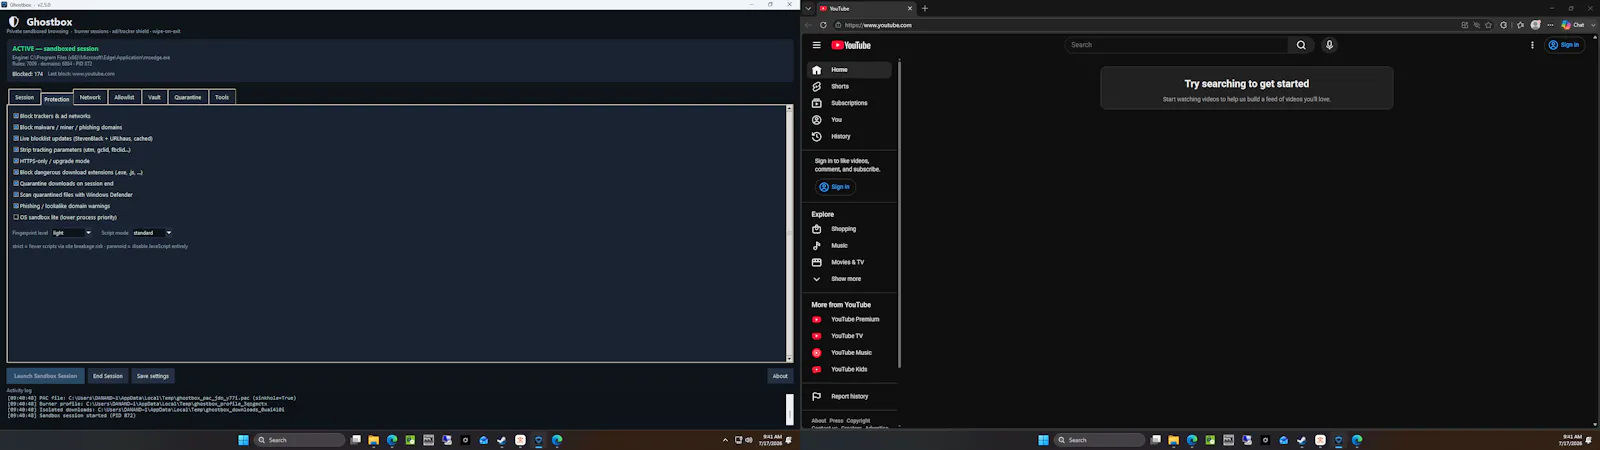
Task: Click Edge back navigation arrow
Action: pyautogui.click(x=809, y=25)
